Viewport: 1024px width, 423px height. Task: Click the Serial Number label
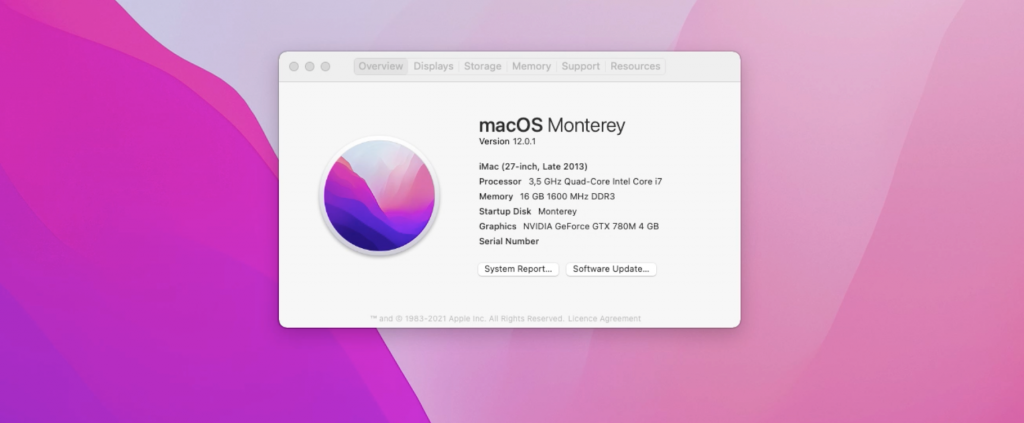(x=509, y=241)
